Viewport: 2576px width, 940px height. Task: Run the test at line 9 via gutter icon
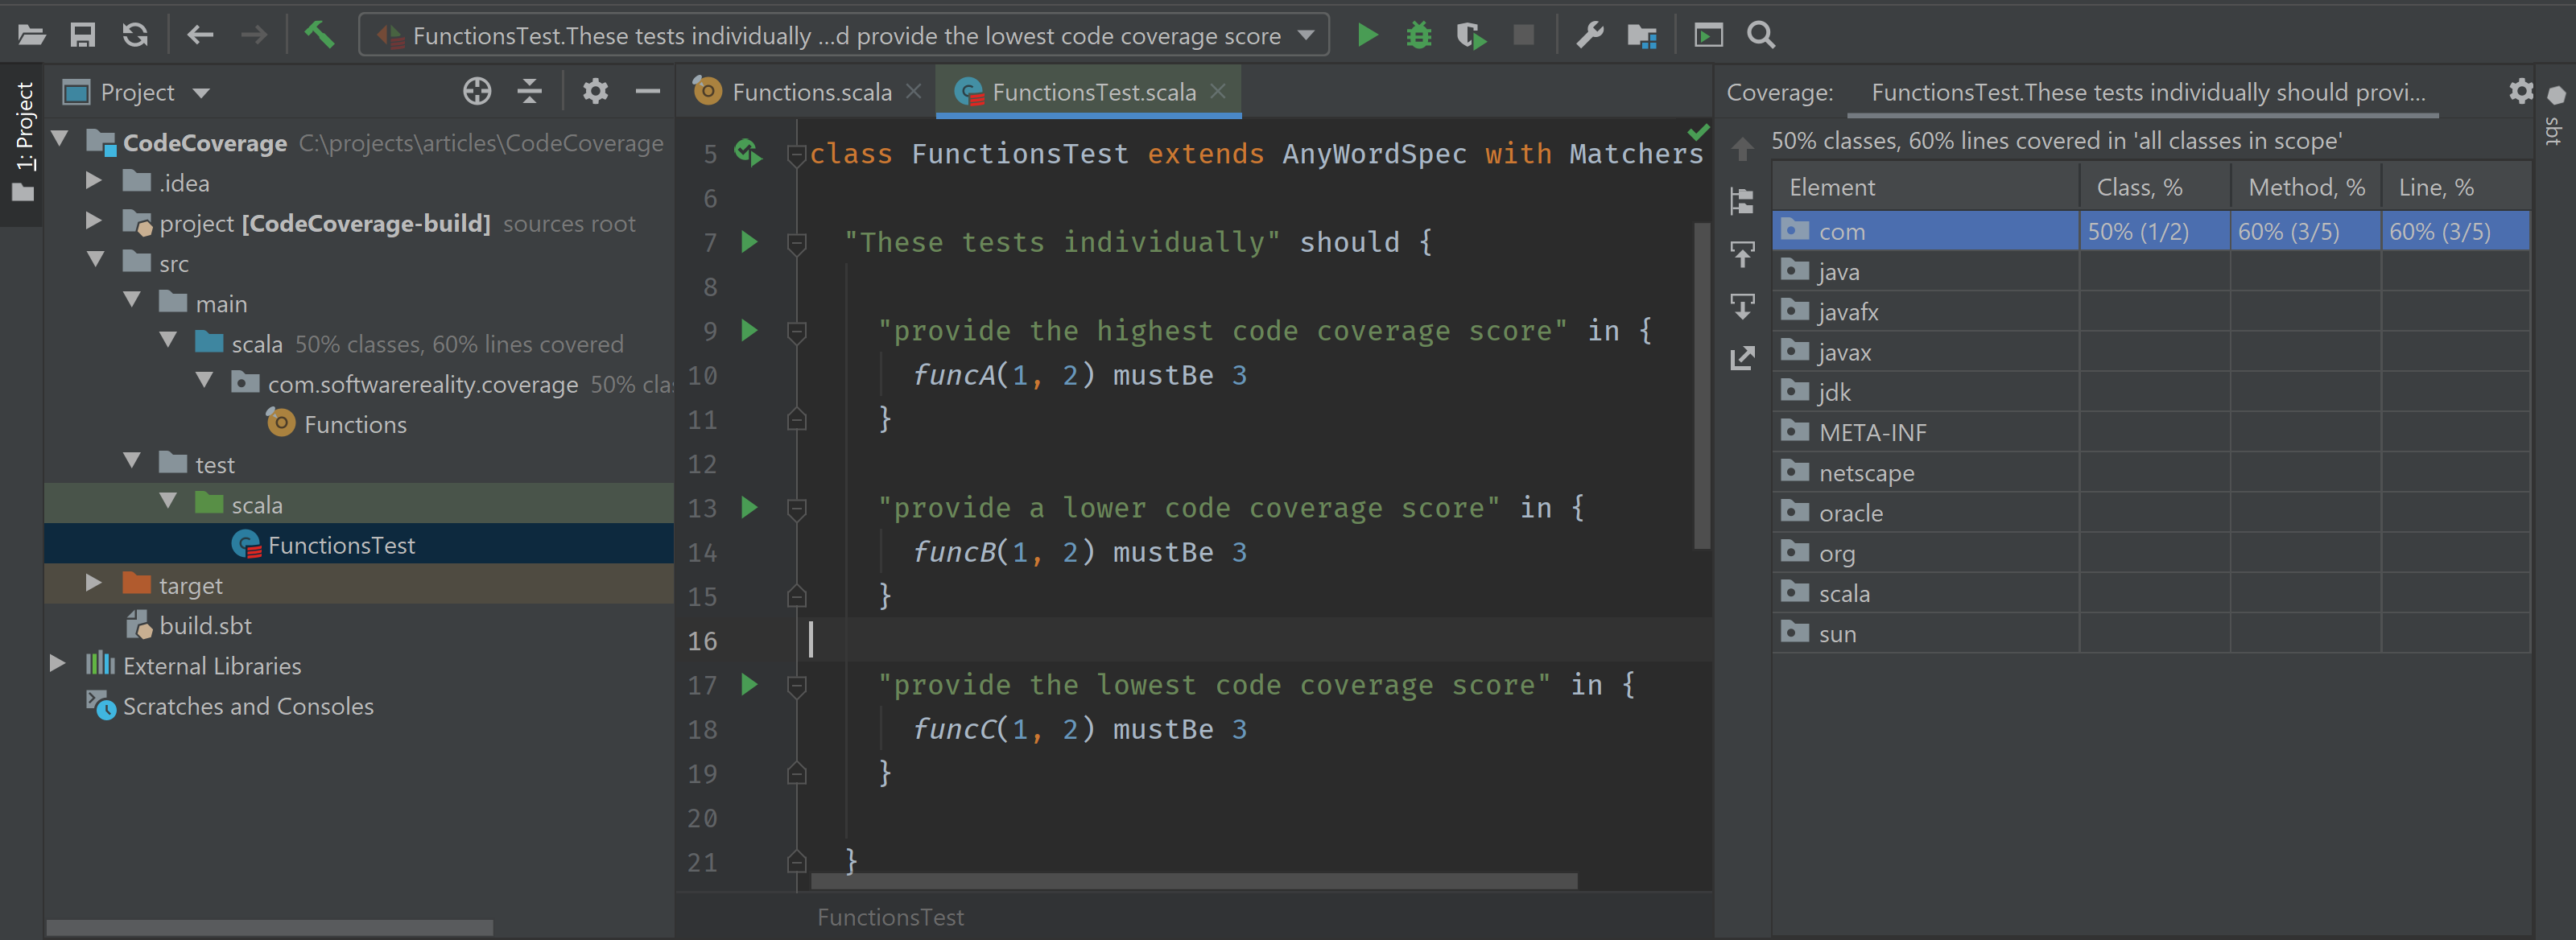(749, 330)
